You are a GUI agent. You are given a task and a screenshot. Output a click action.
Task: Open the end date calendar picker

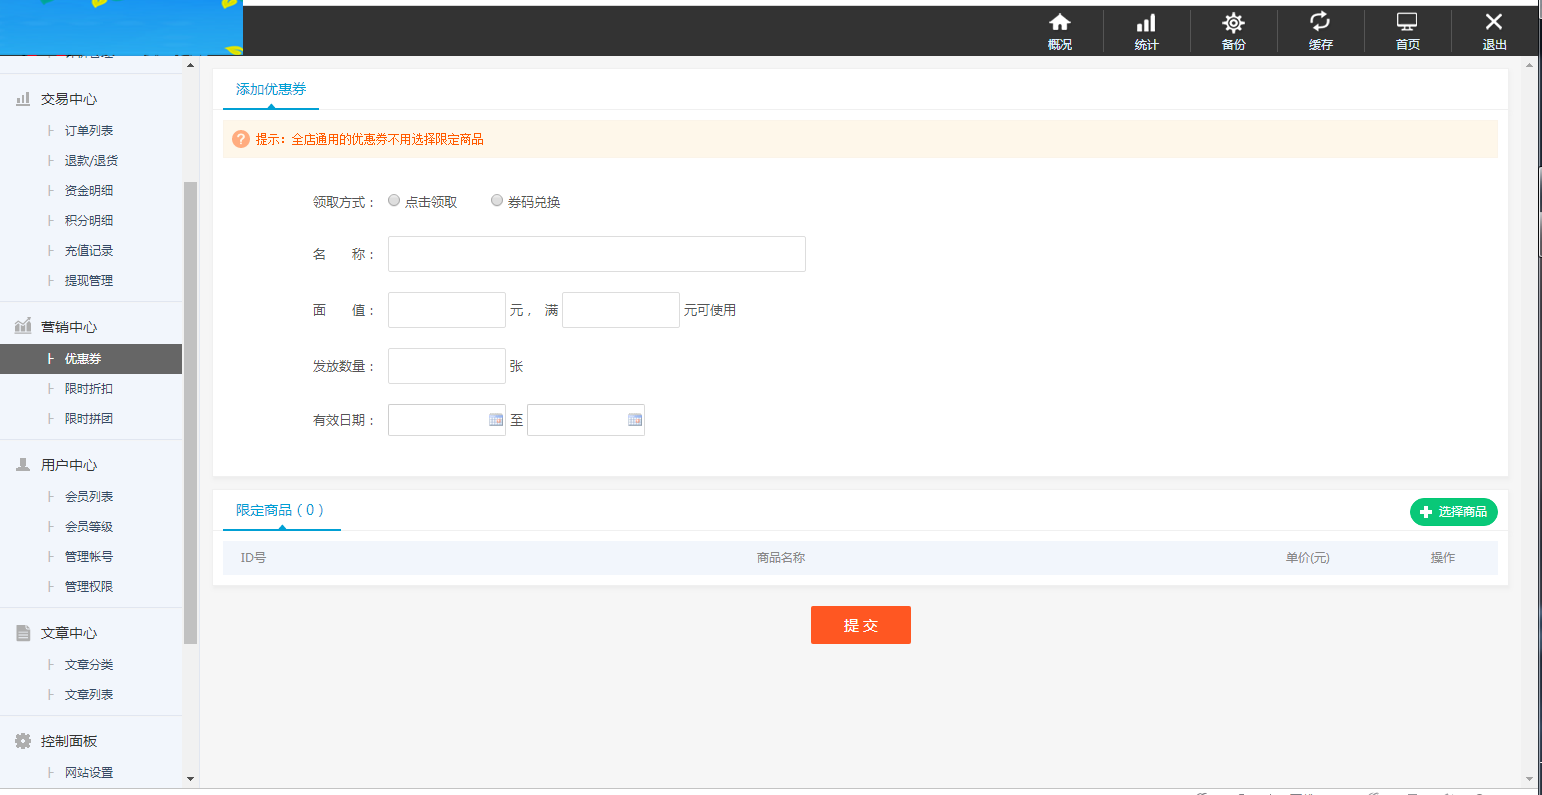pyautogui.click(x=634, y=420)
